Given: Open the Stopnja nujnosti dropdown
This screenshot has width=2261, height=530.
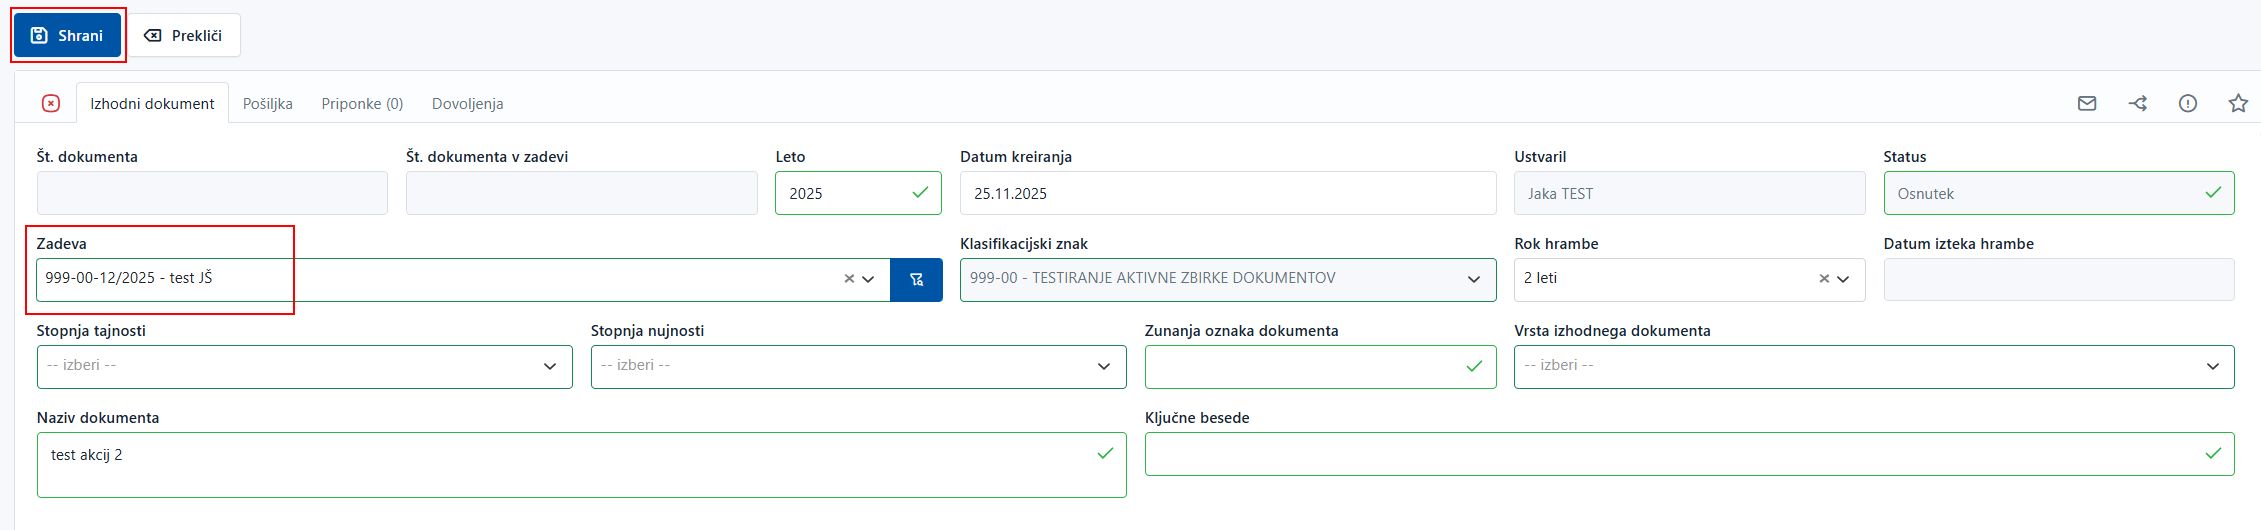Looking at the screenshot, I should tap(1103, 366).
